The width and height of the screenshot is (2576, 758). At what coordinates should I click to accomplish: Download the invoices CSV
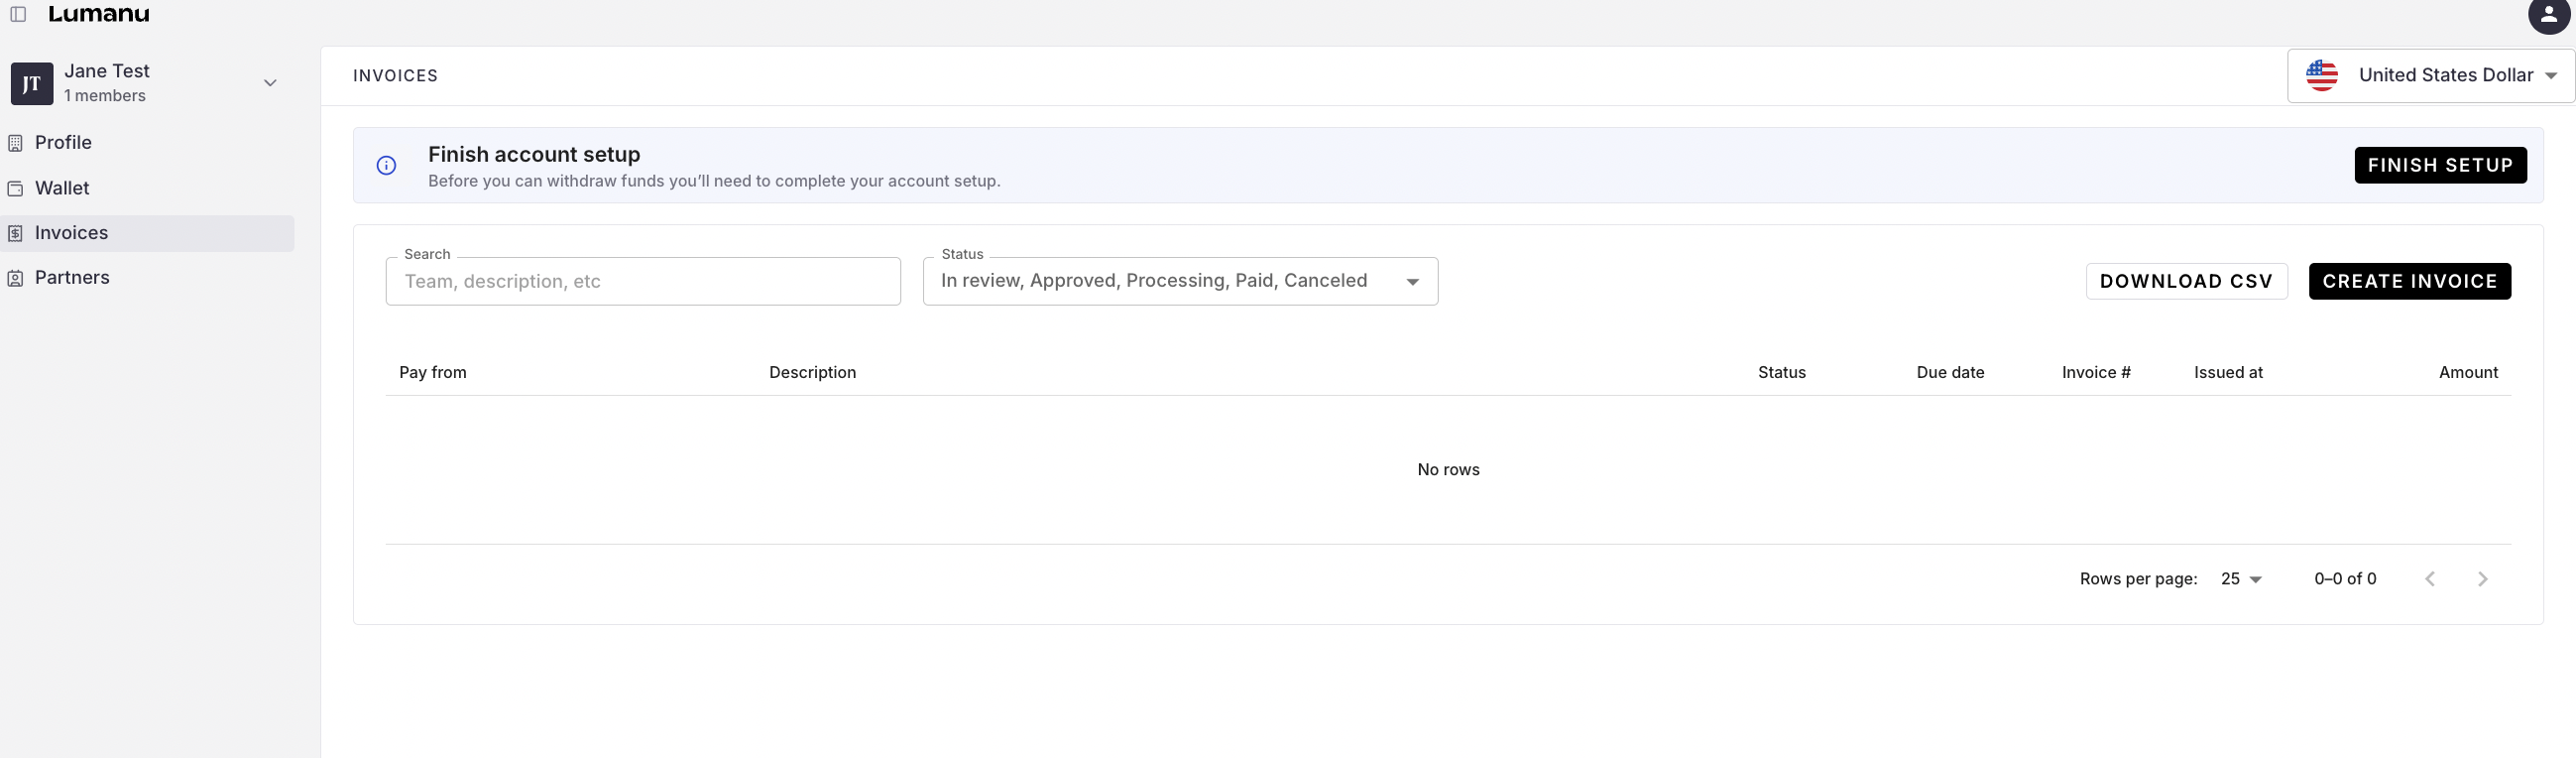pyautogui.click(x=2186, y=282)
